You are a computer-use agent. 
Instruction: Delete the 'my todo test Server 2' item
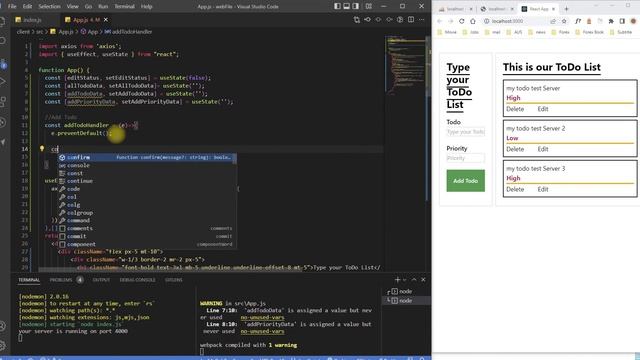pos(515,149)
